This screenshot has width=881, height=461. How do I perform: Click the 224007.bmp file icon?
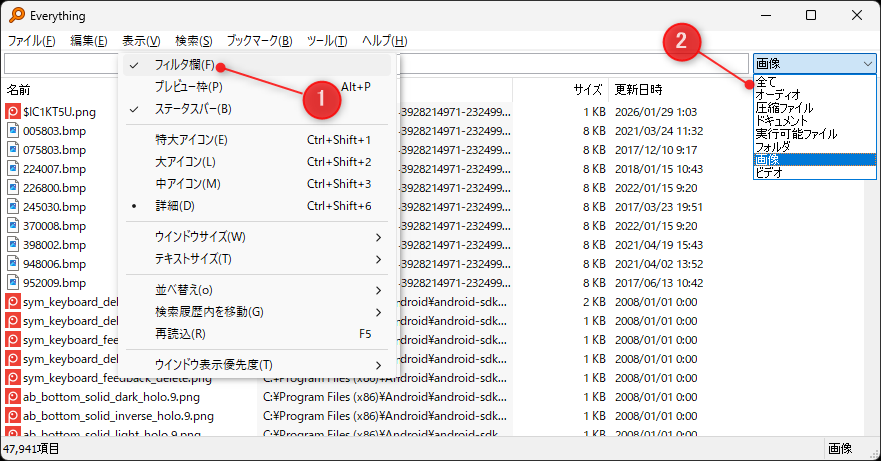click(x=13, y=169)
